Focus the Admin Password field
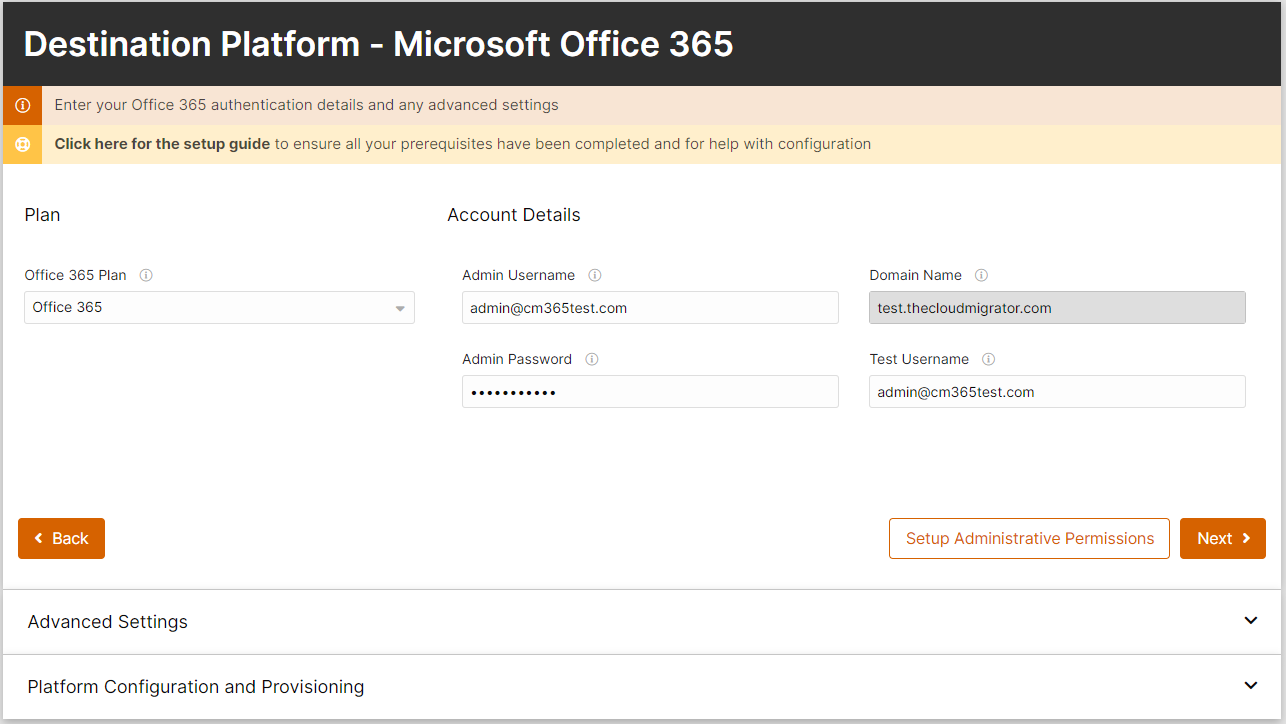Image resolution: width=1286 pixels, height=724 pixels. 650,392
